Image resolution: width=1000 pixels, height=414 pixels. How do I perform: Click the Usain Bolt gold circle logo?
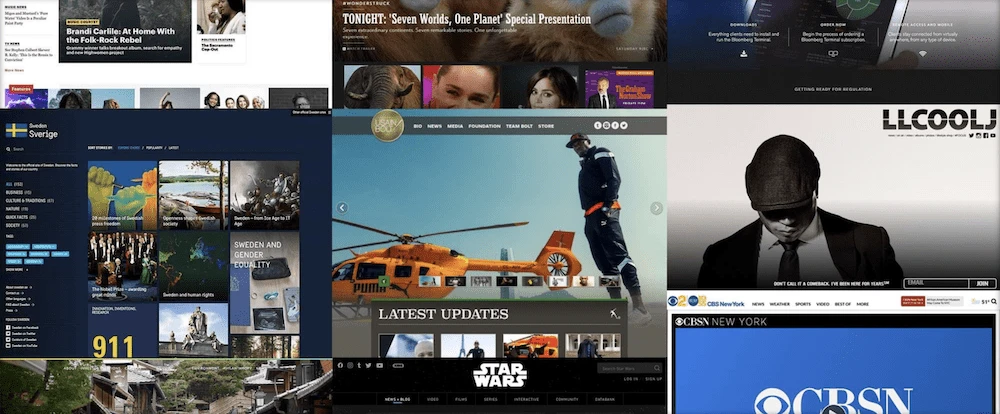tap(387, 126)
